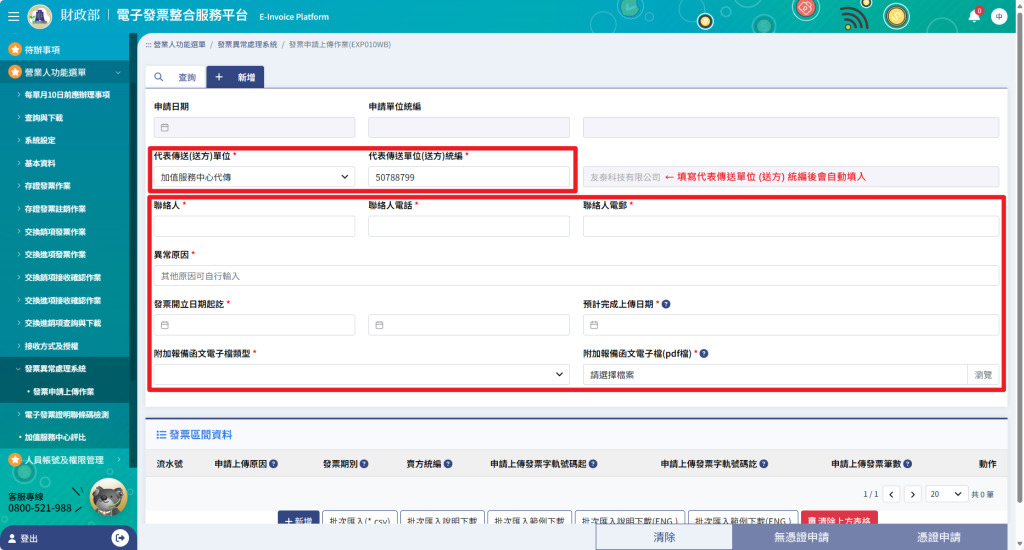Click help icon next to 申請上傳原因 column
Image resolution: width=1024 pixels, height=550 pixels.
273,464
